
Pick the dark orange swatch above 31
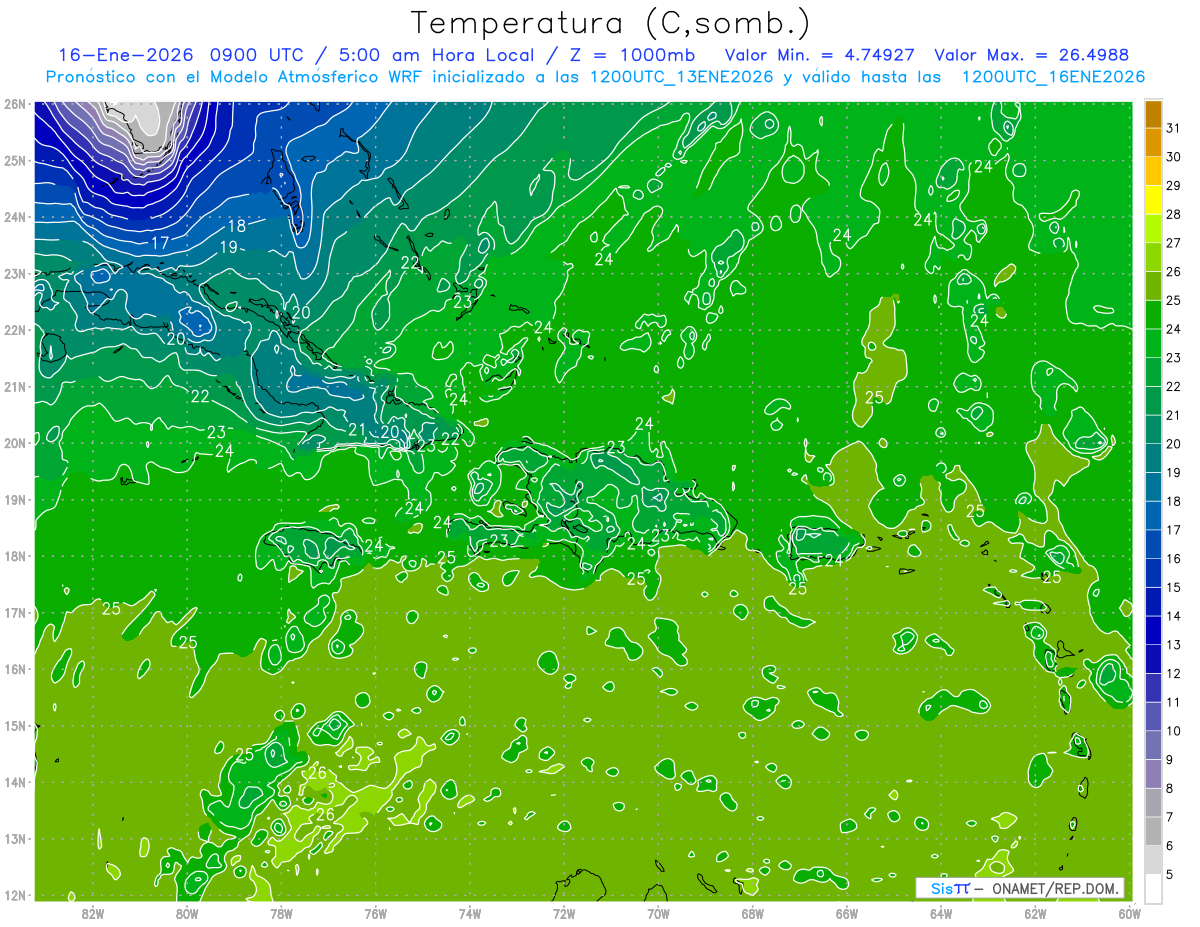coord(1153,113)
